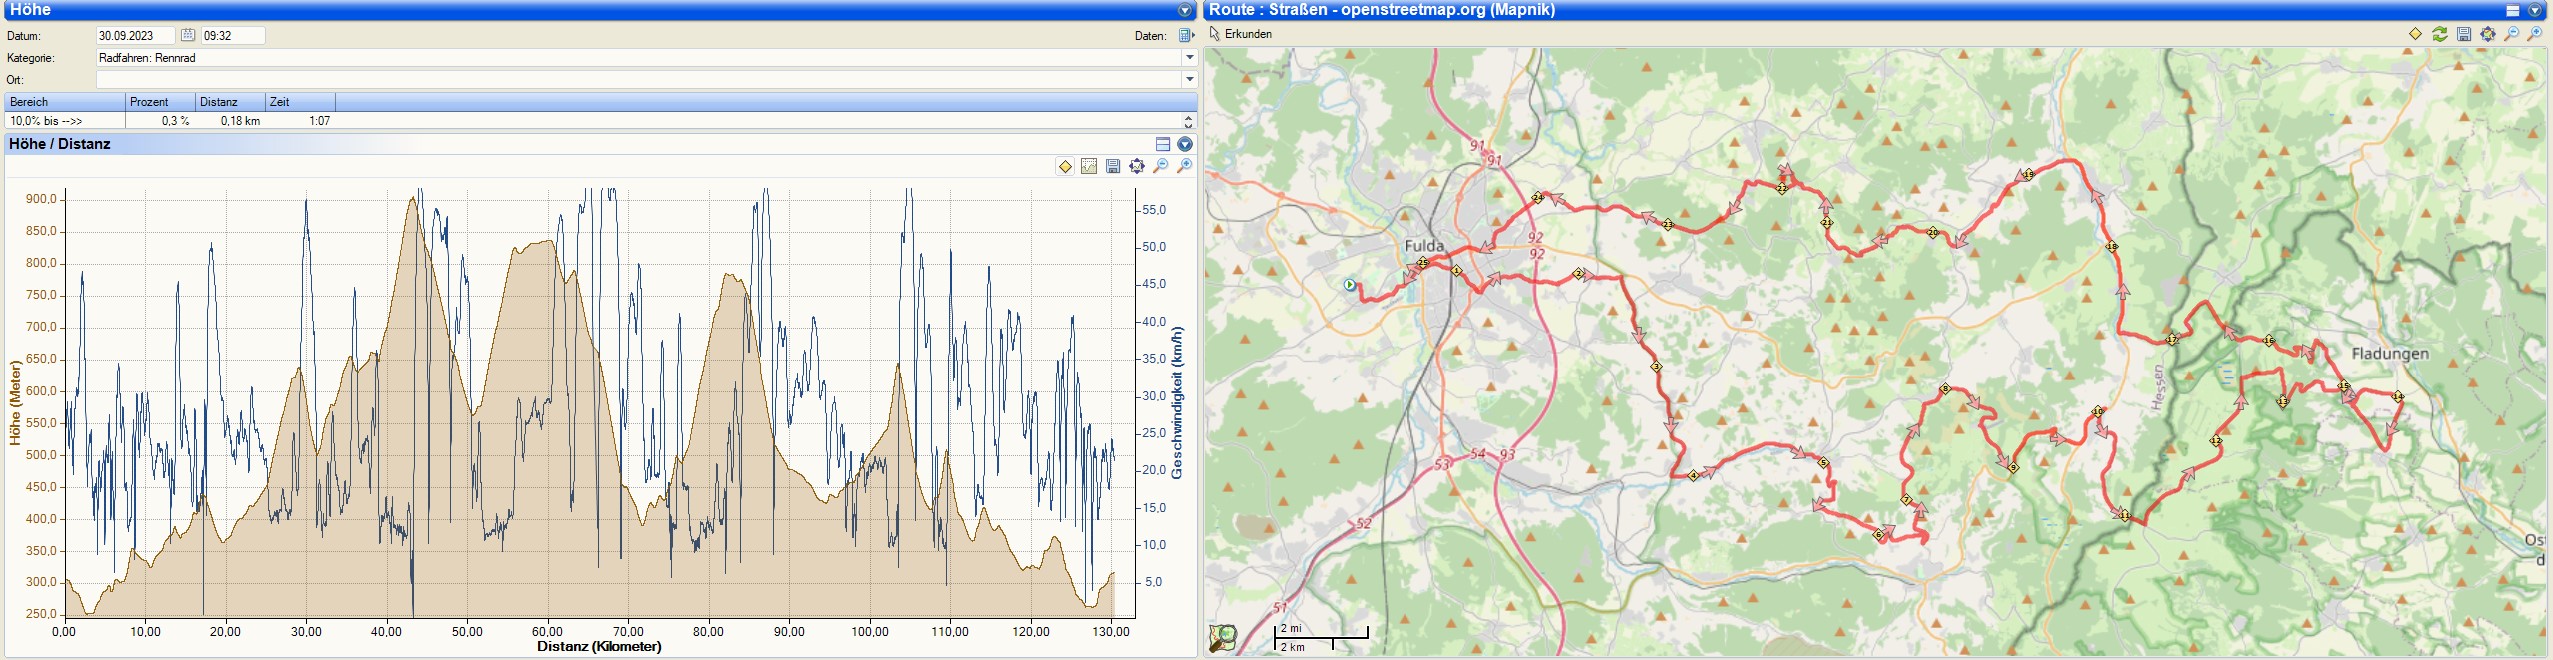The height and width of the screenshot is (660, 2553).
Task: Click the Daten data table icon
Action: point(1186,35)
